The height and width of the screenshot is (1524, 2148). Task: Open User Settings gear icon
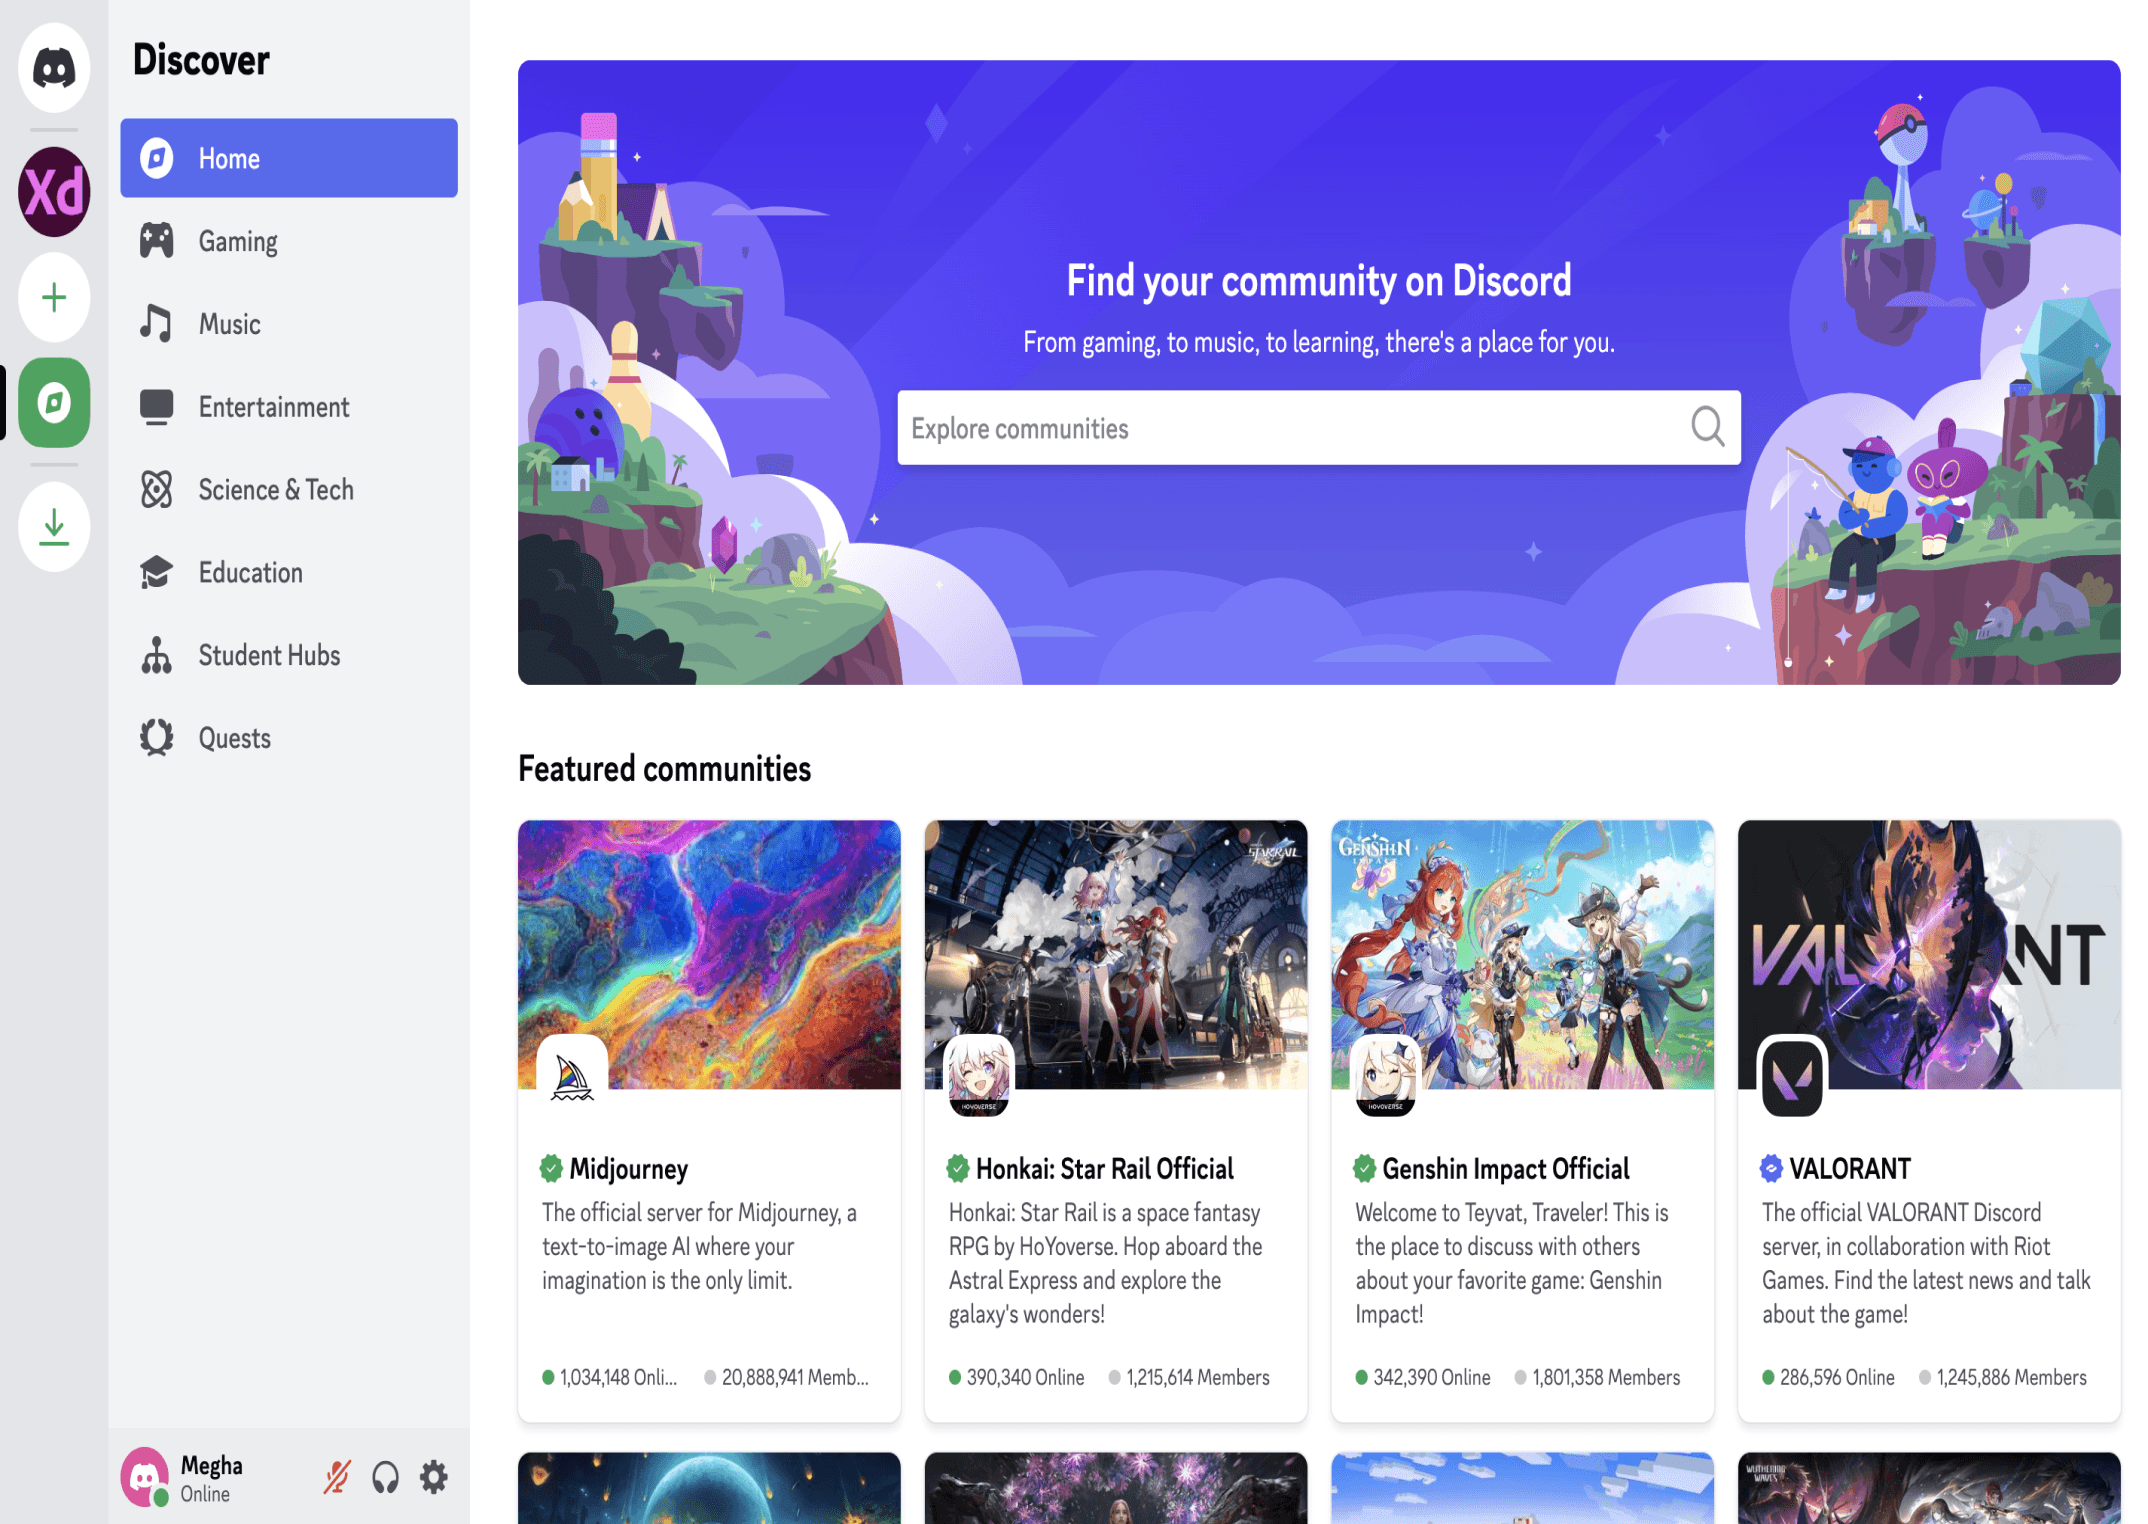pyautogui.click(x=433, y=1477)
